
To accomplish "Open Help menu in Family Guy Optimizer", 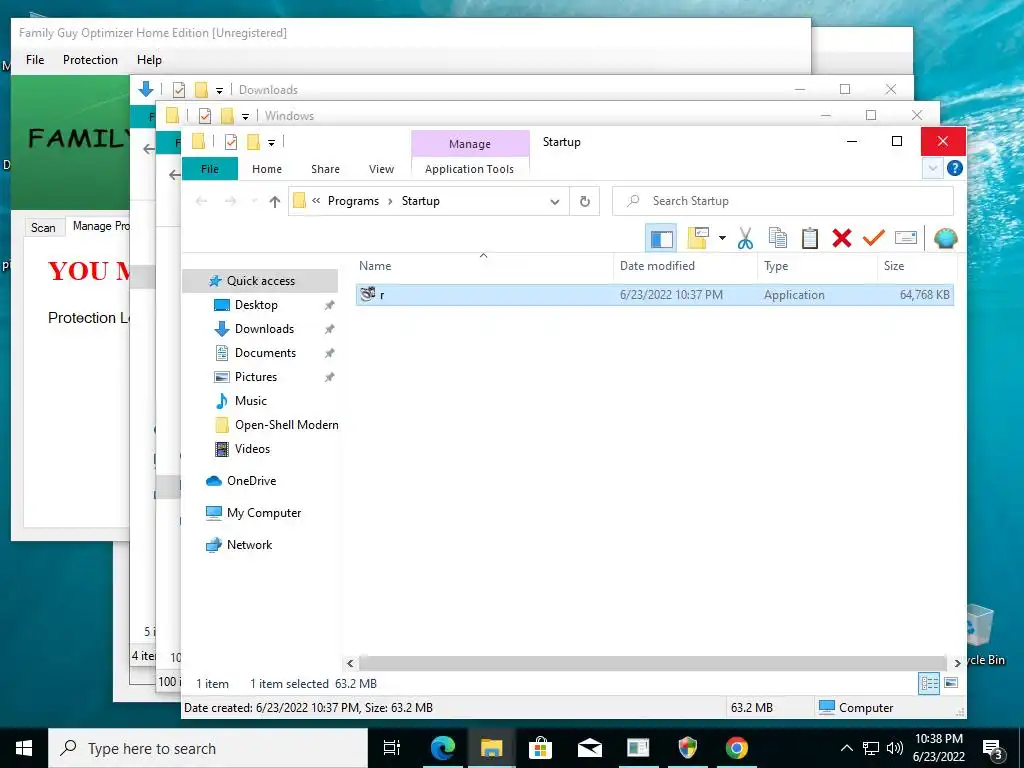I will click(x=149, y=59).
